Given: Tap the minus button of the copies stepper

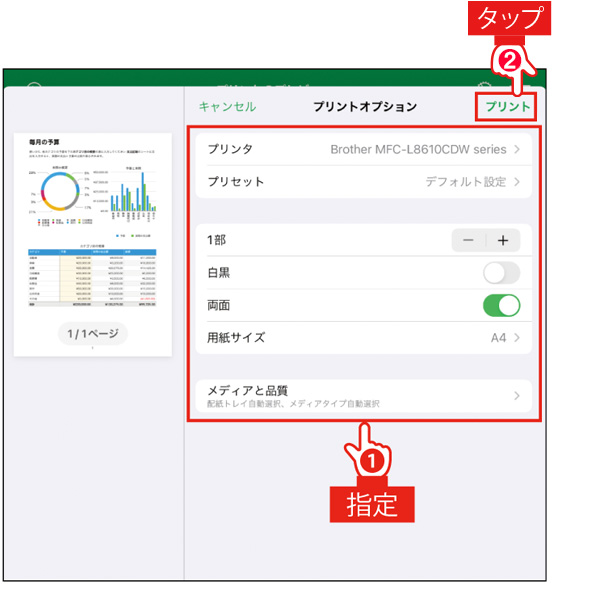Looking at the screenshot, I should [469, 240].
